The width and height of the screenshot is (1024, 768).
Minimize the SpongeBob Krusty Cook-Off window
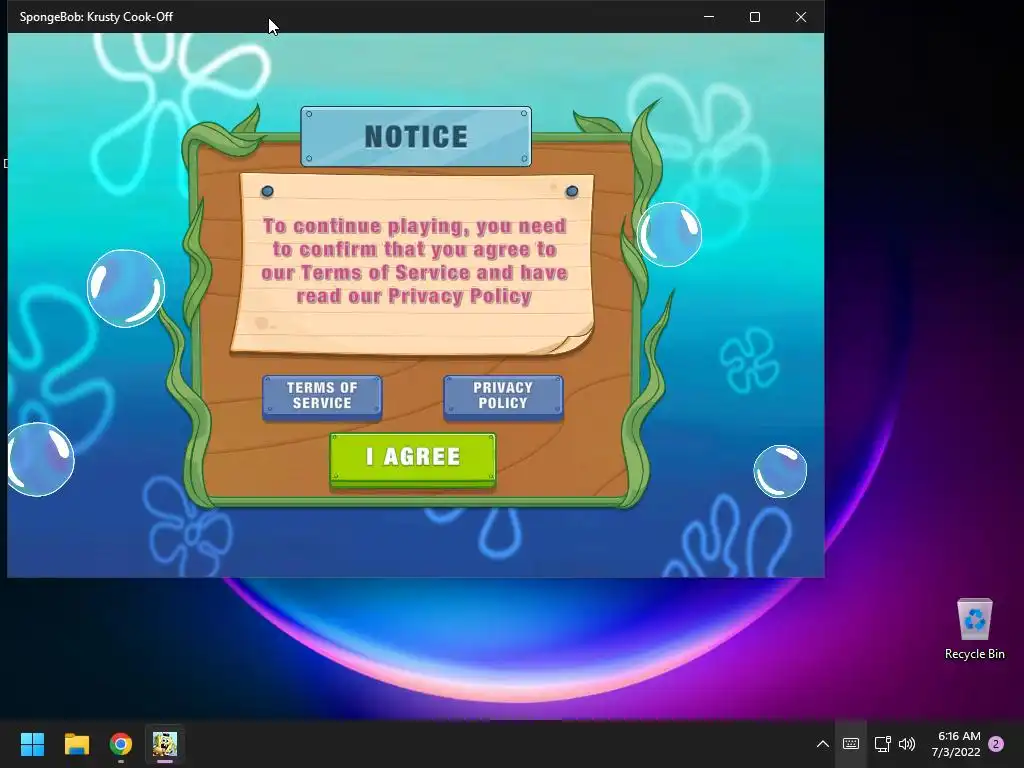click(709, 17)
